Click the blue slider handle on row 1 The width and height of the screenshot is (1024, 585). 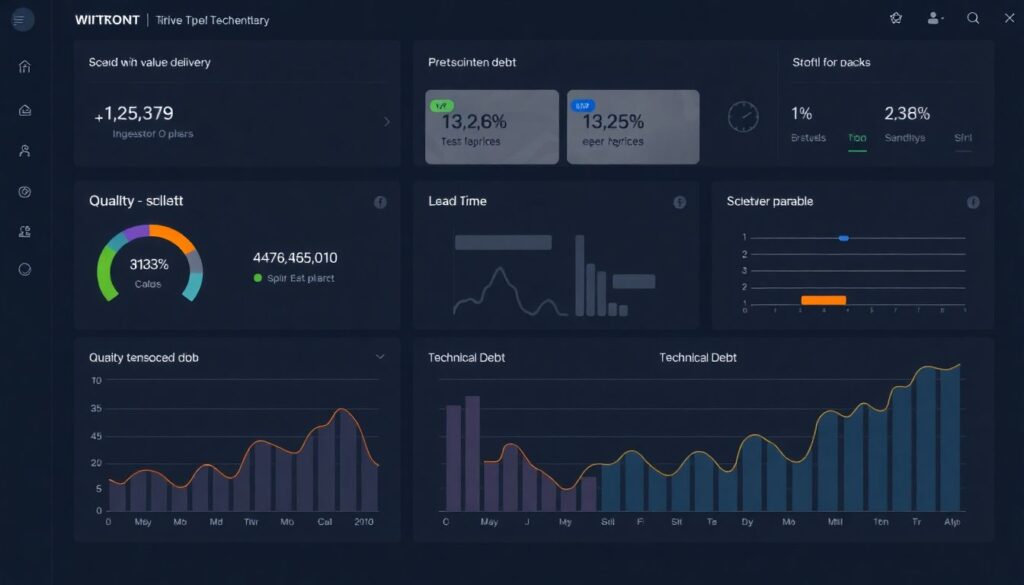pos(843,238)
